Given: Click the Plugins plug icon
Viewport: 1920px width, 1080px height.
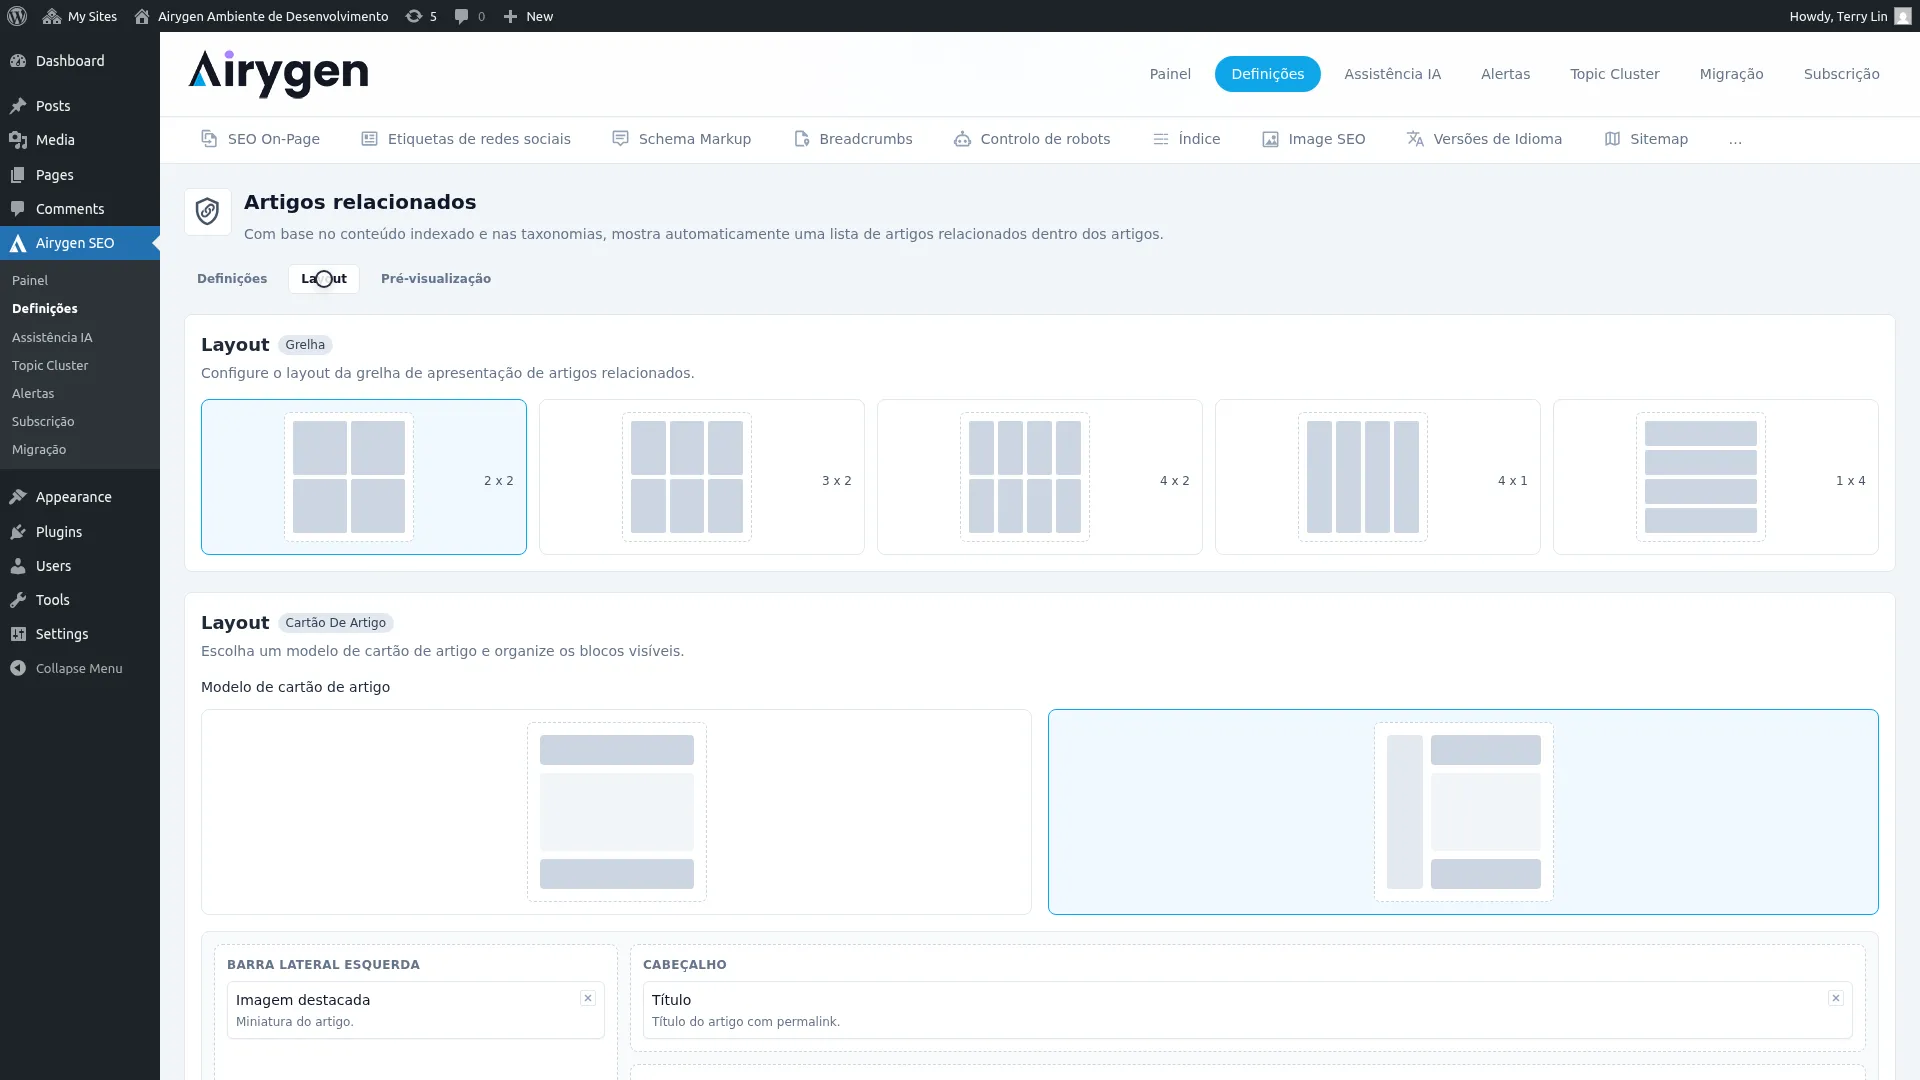Looking at the screenshot, I should [x=18, y=532].
